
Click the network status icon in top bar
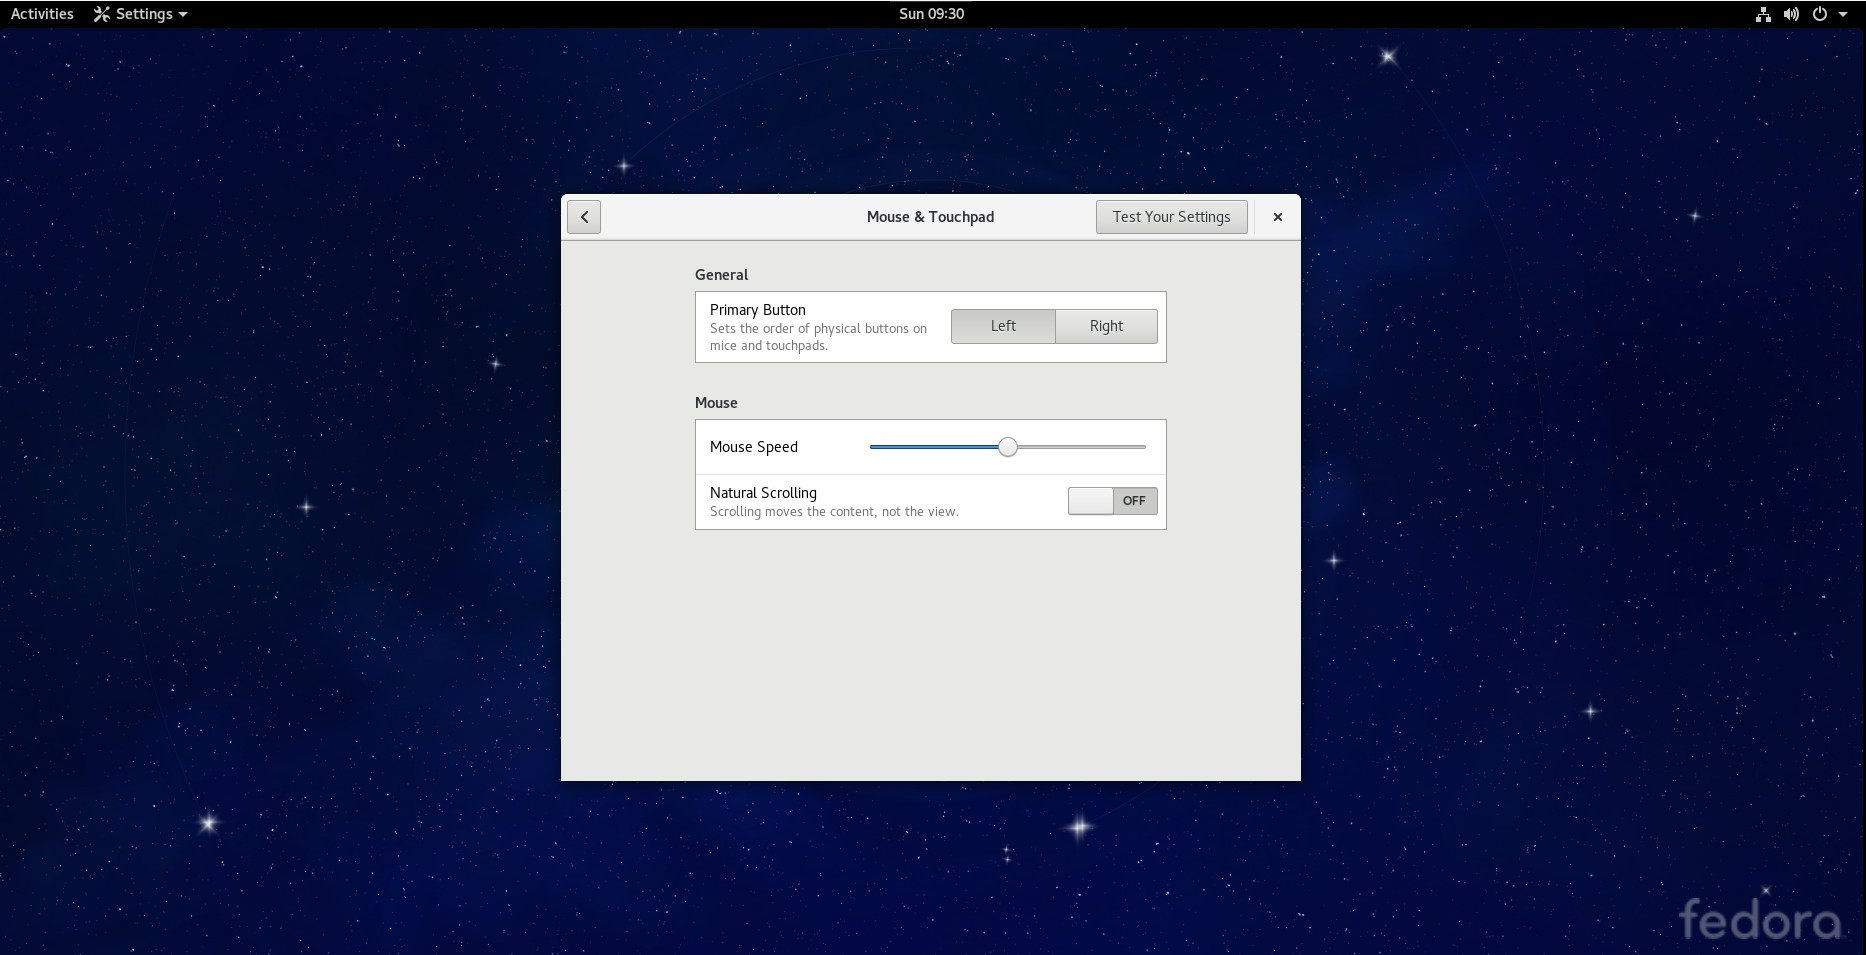click(1763, 14)
